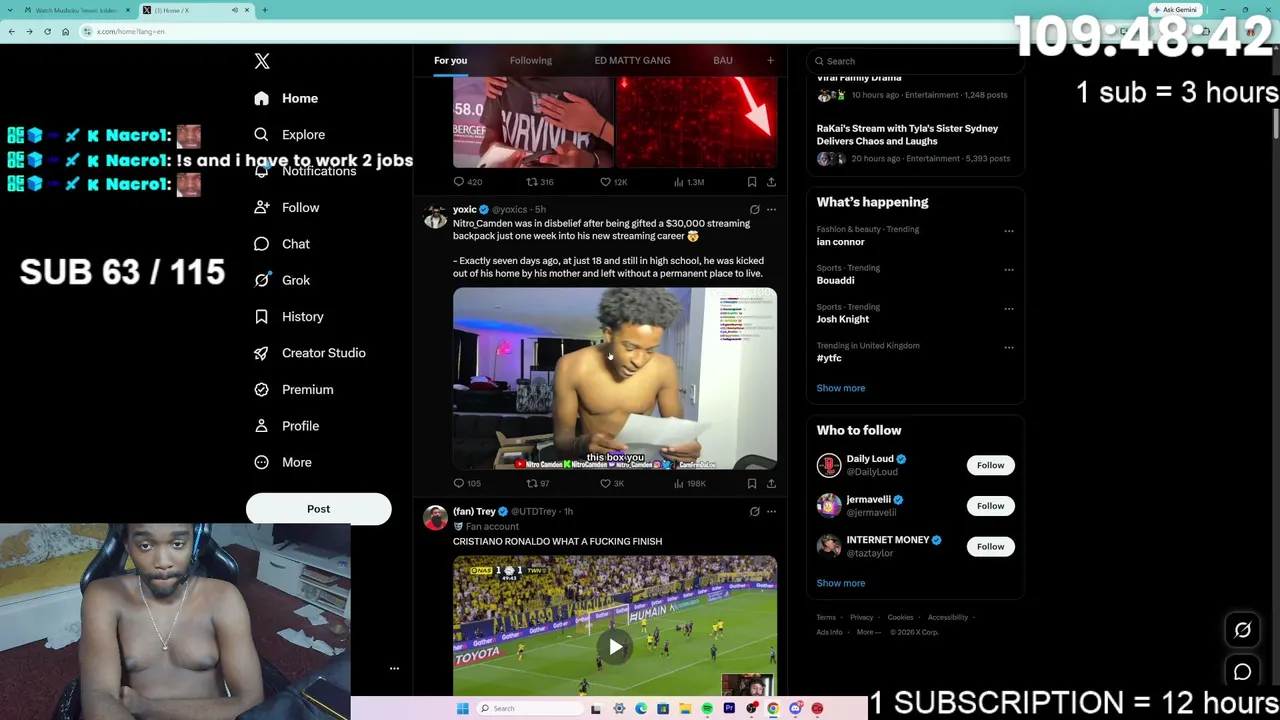Select the Home / X browser tab
1280x720 pixels.
coord(195,10)
